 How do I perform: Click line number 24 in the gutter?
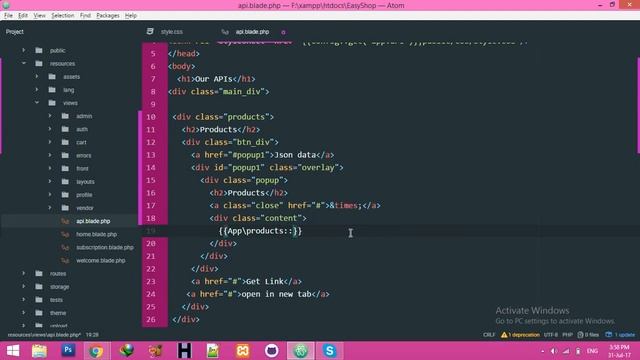point(151,294)
